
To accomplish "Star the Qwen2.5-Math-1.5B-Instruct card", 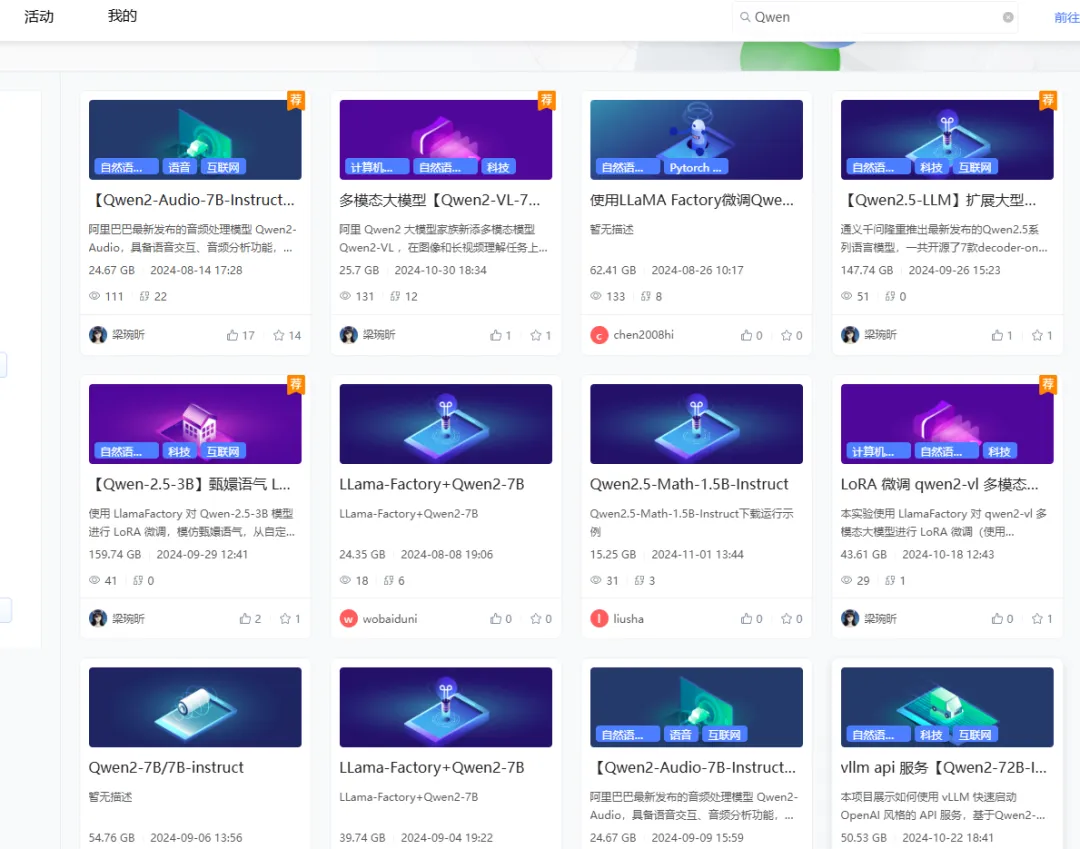I will (787, 619).
